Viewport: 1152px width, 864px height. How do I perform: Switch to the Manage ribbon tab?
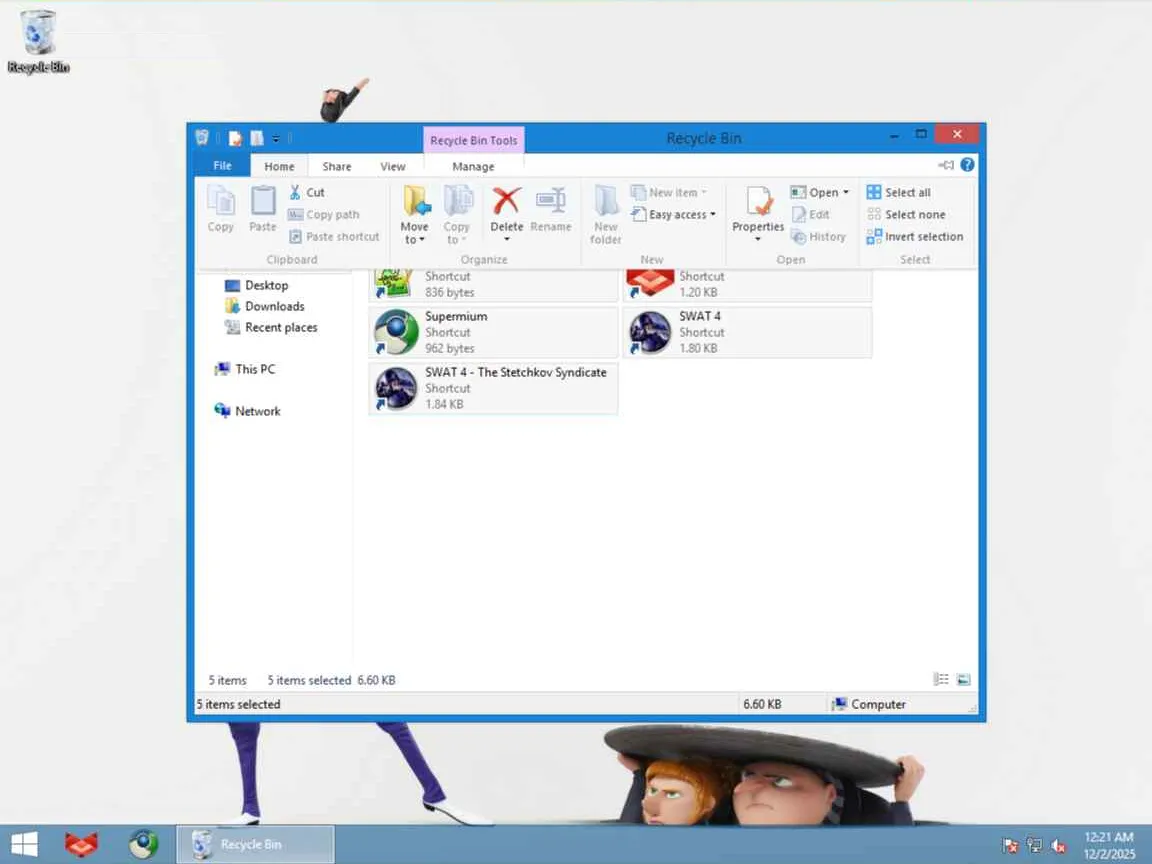coord(473,167)
